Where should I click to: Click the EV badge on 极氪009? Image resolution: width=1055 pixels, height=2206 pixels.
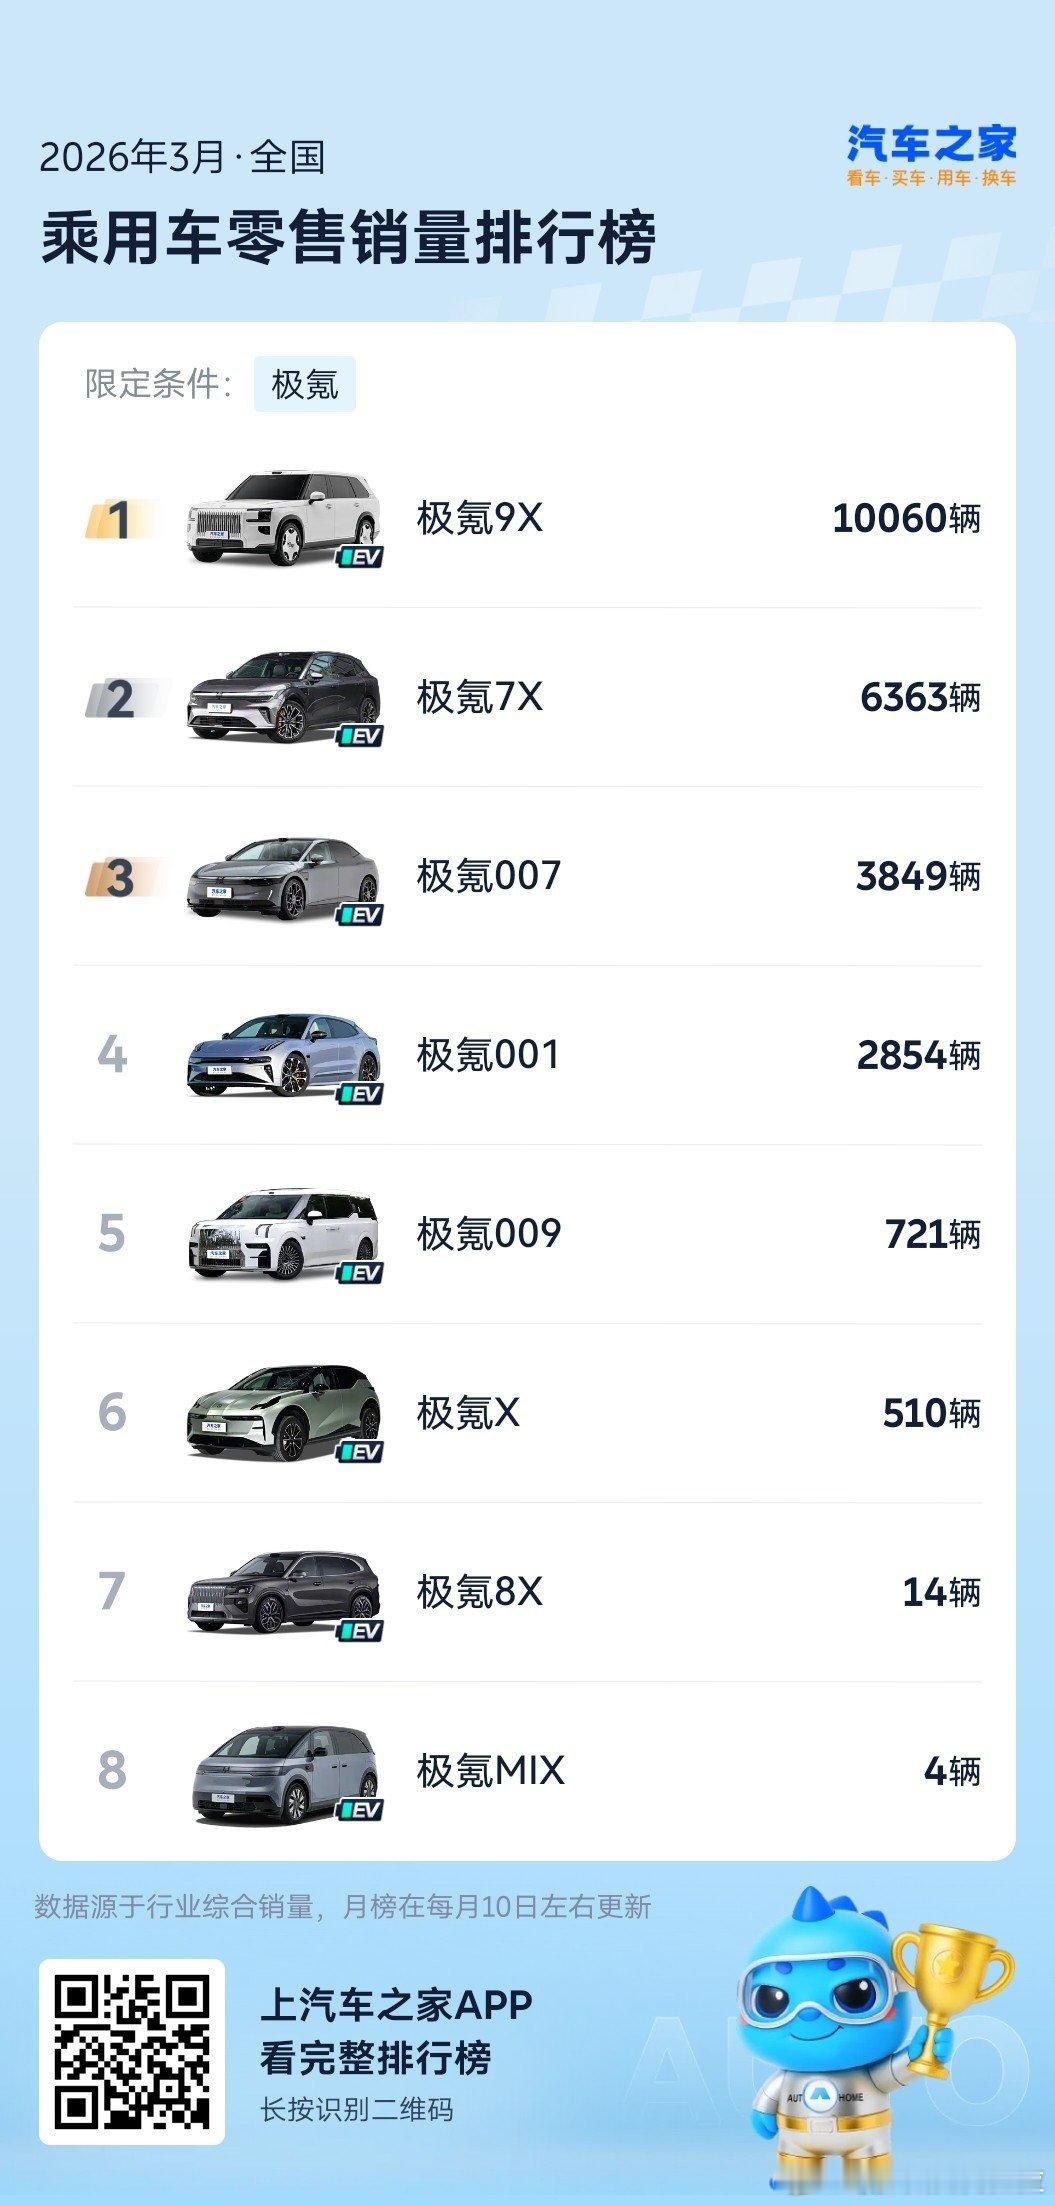coord(359,1272)
